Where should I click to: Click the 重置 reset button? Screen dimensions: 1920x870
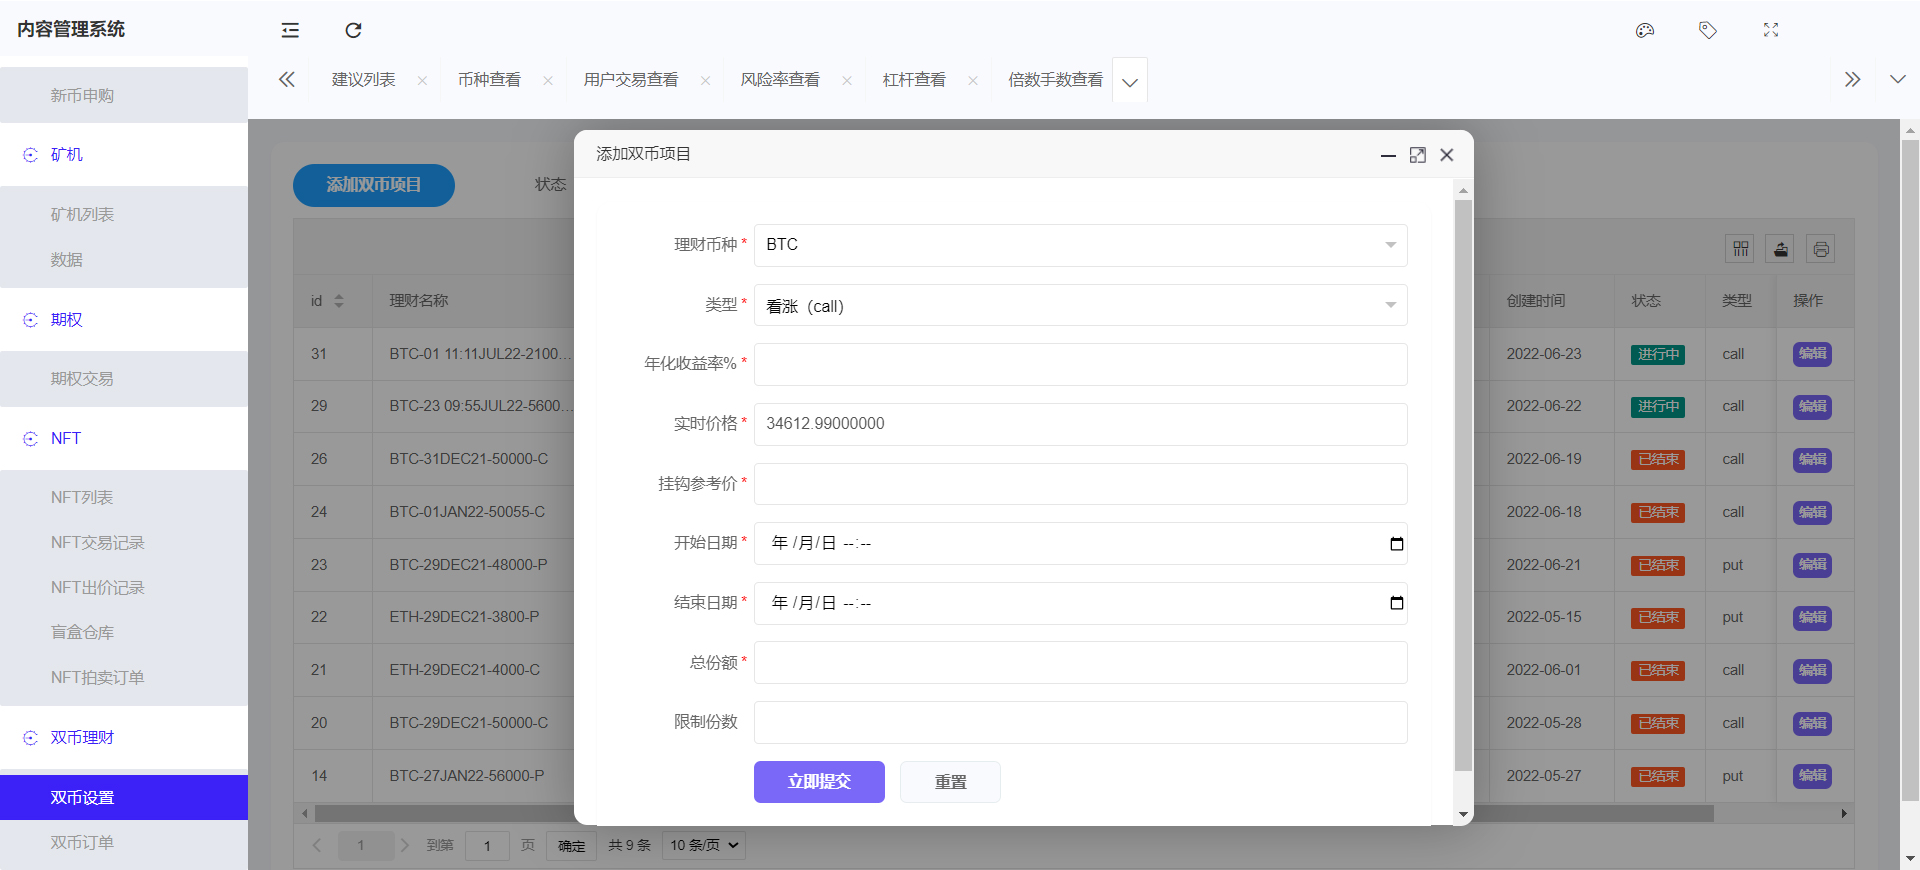(950, 782)
